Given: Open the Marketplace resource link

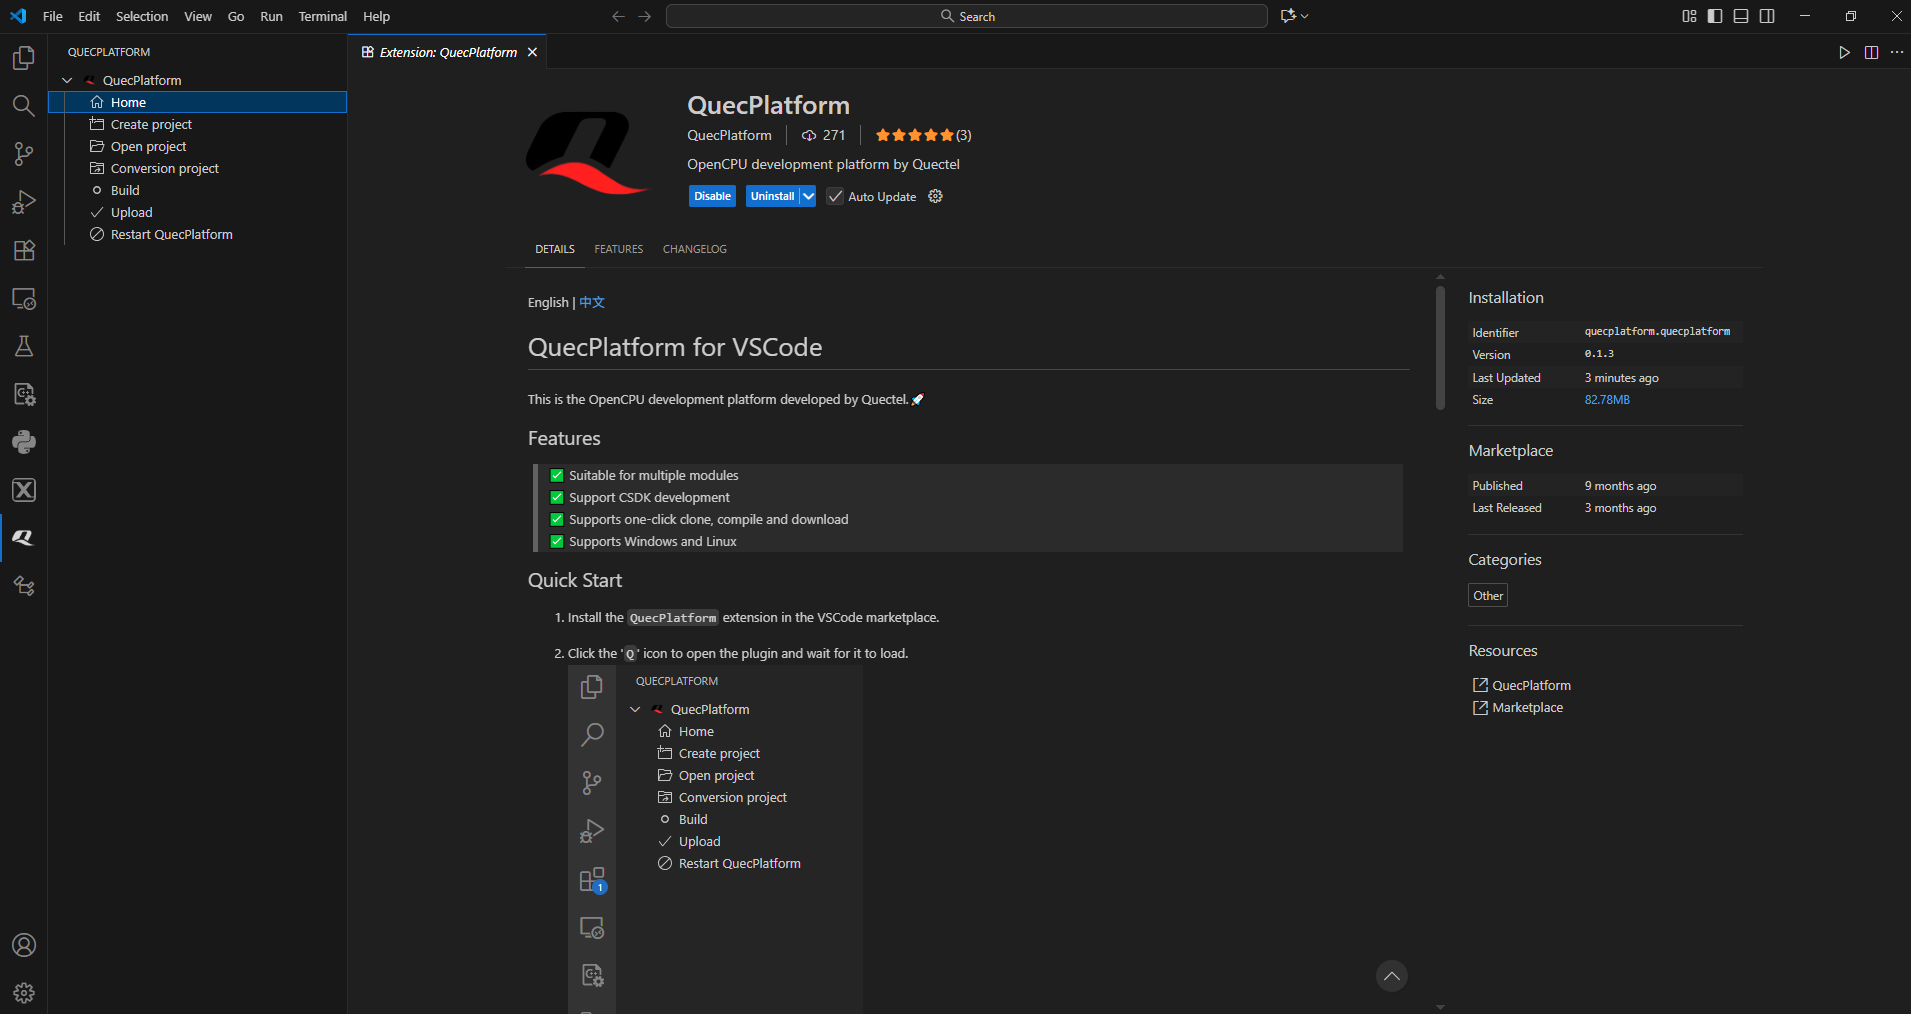Looking at the screenshot, I should coord(1527,707).
